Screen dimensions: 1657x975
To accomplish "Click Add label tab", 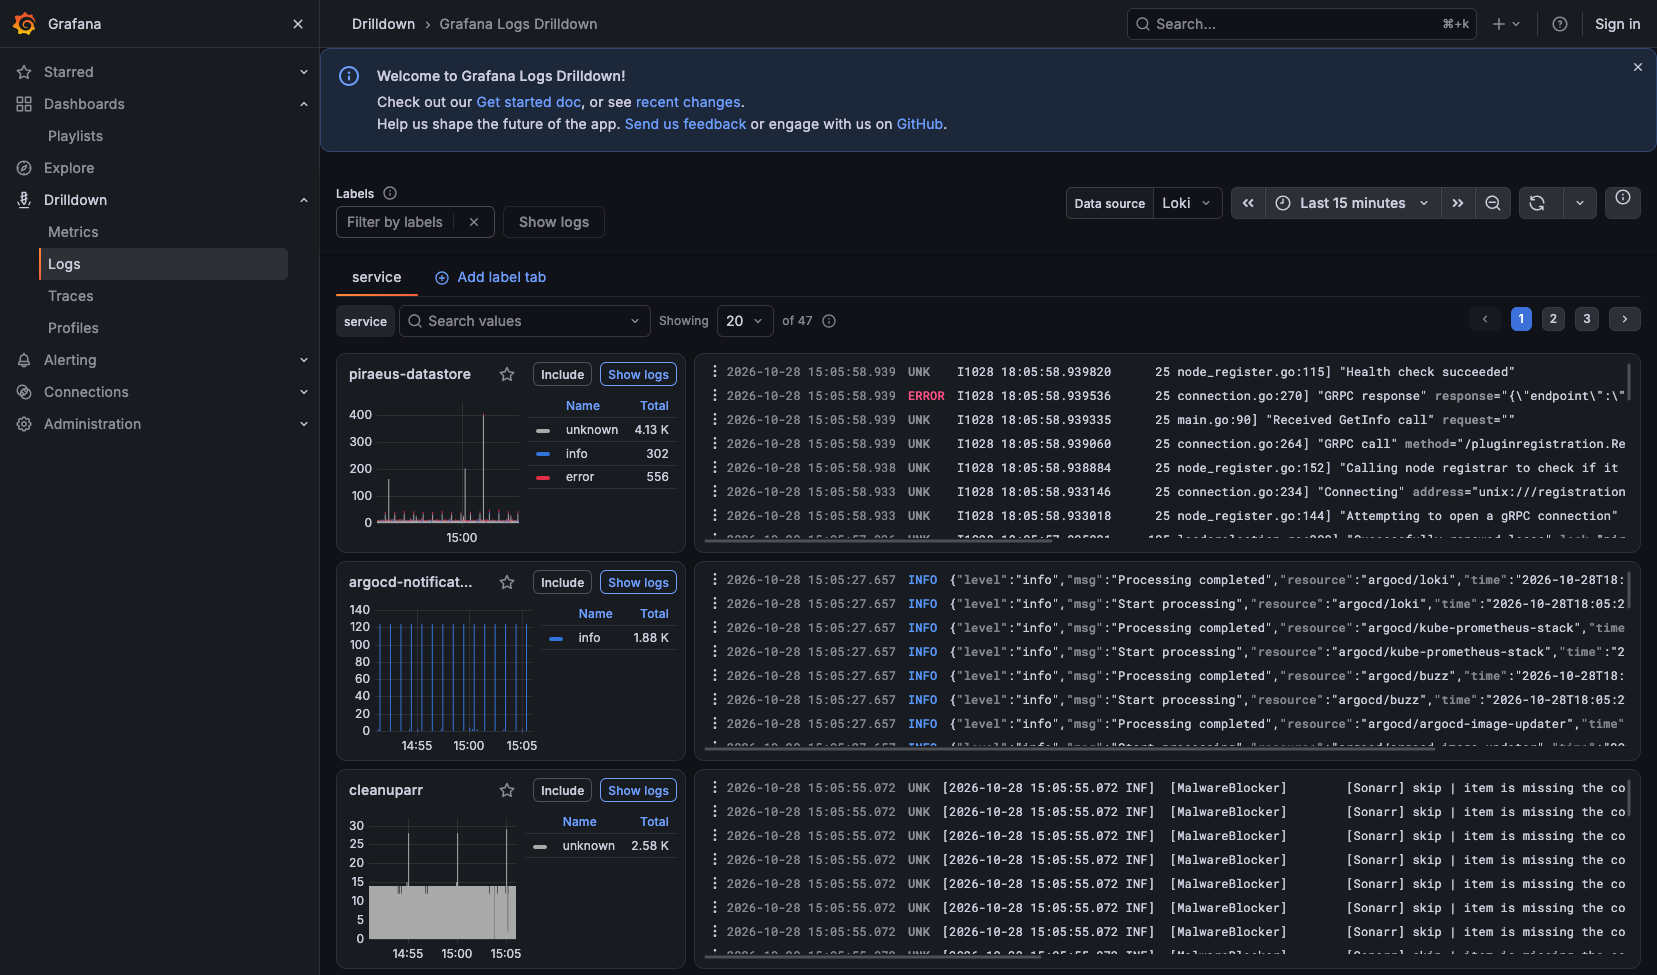I will pyautogui.click(x=491, y=277).
